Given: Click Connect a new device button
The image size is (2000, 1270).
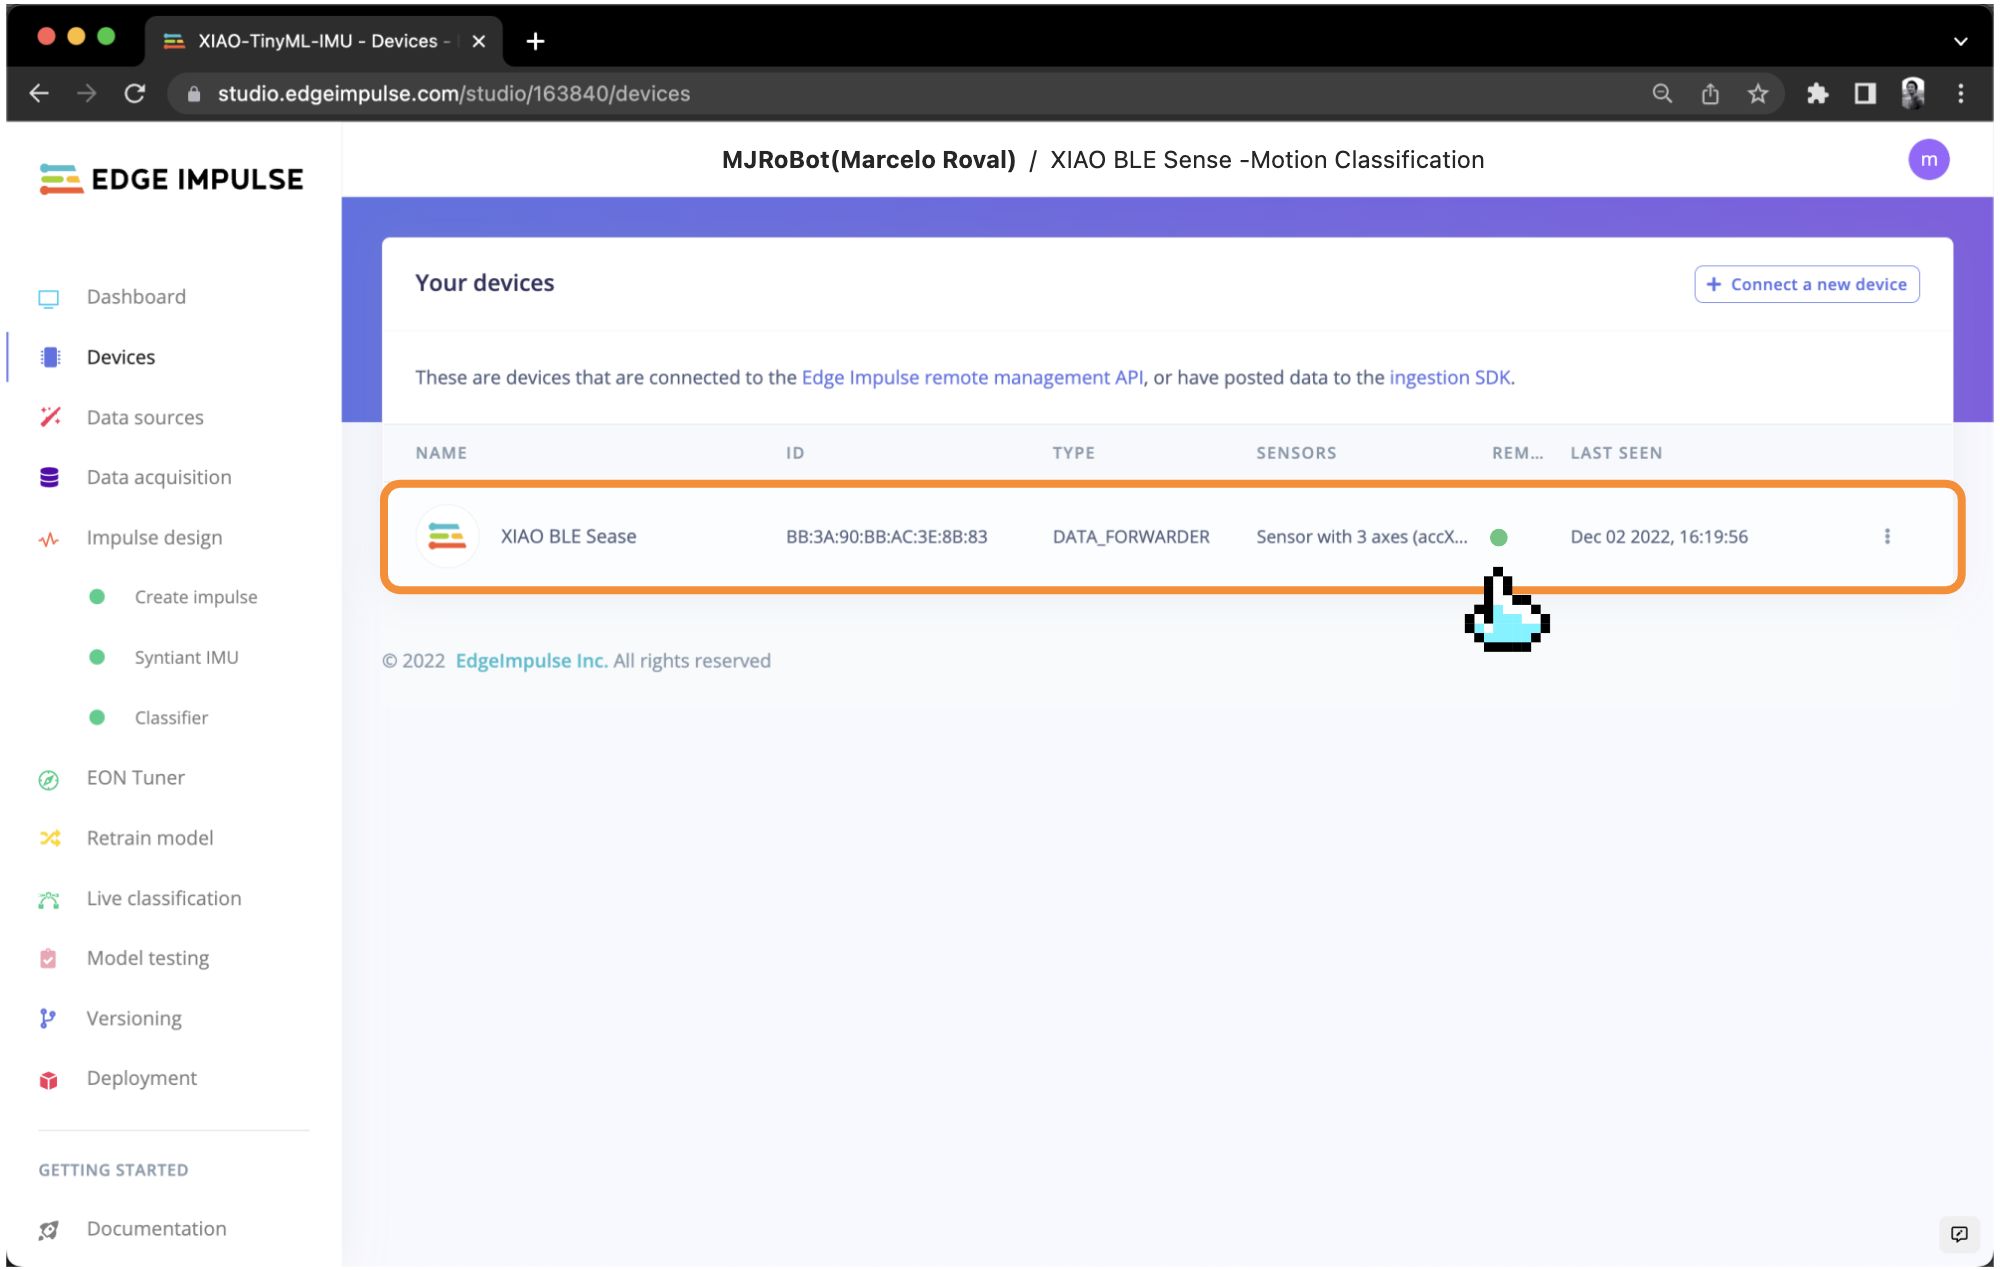Looking at the screenshot, I should (x=1806, y=284).
